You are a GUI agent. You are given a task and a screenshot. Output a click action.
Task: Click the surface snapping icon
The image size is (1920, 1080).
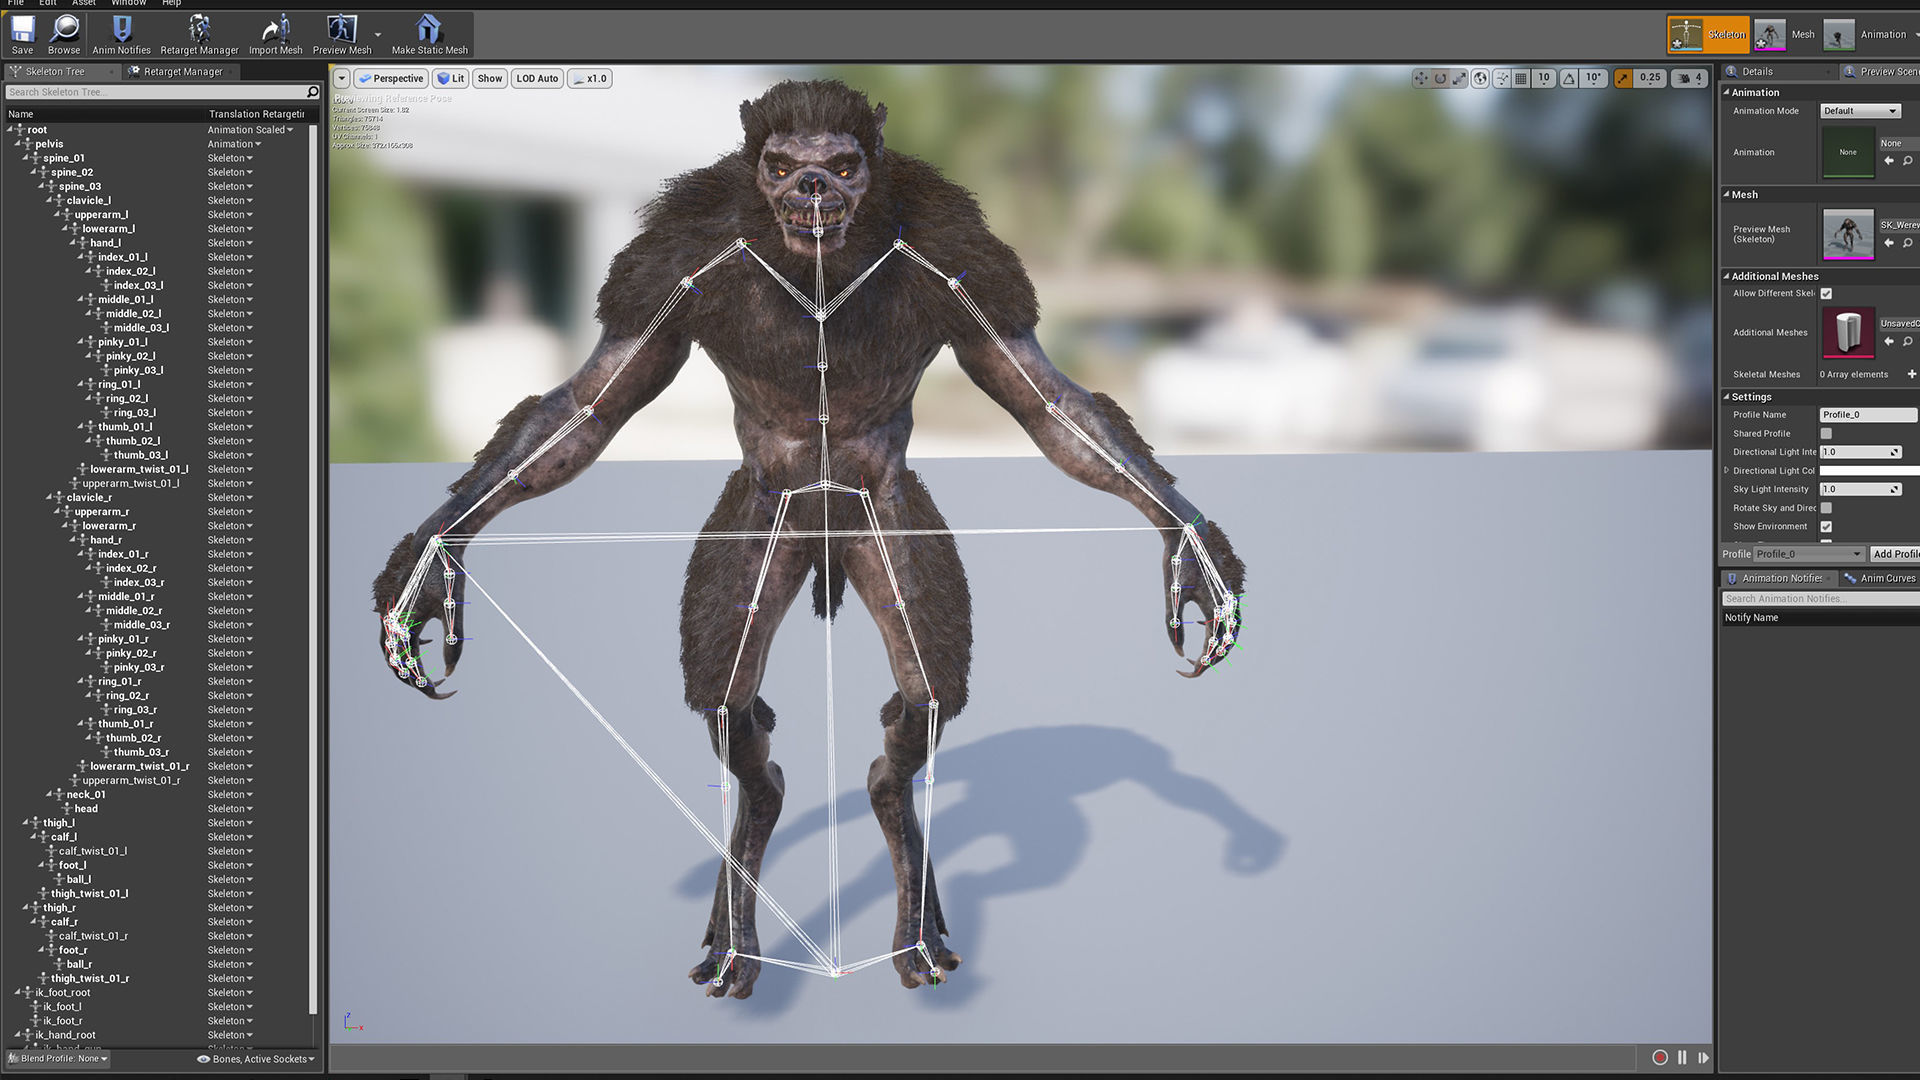click(x=1502, y=78)
